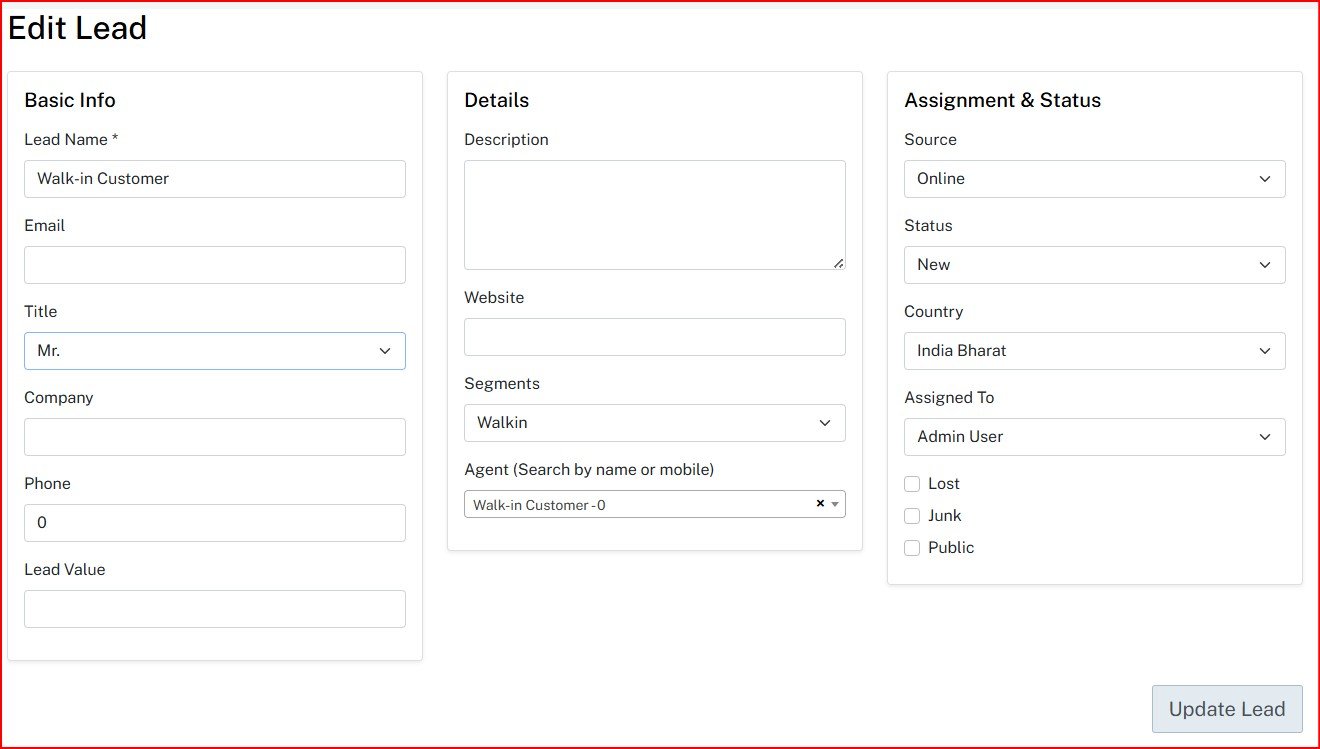Viewport: 1320px width, 749px height.
Task: Focus the Description text area
Action: [x=654, y=215]
